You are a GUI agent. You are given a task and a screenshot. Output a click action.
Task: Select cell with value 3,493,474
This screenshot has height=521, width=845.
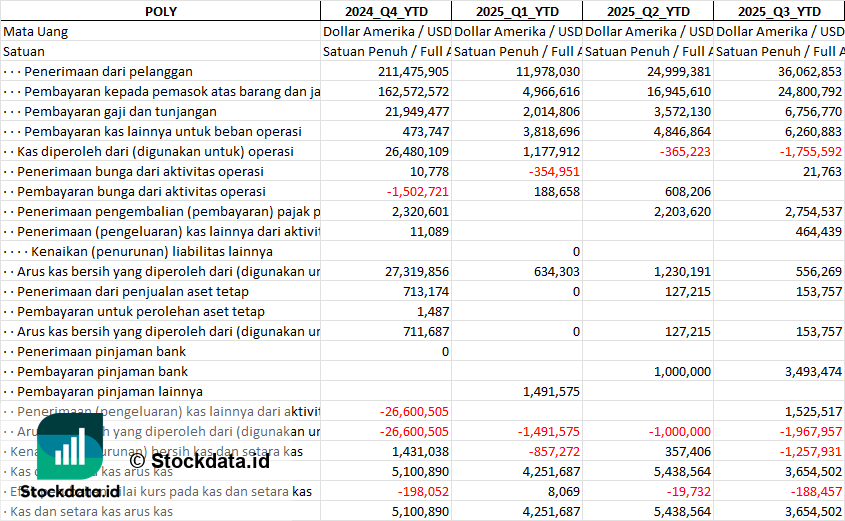tap(779, 372)
